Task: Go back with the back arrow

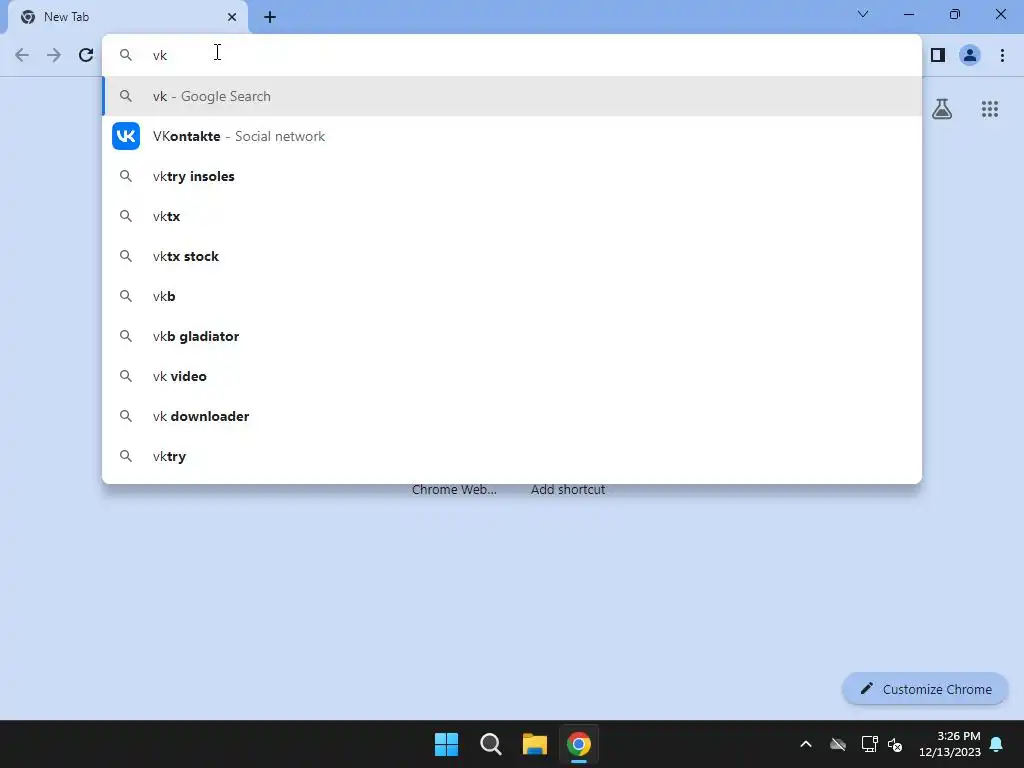Action: [22, 55]
